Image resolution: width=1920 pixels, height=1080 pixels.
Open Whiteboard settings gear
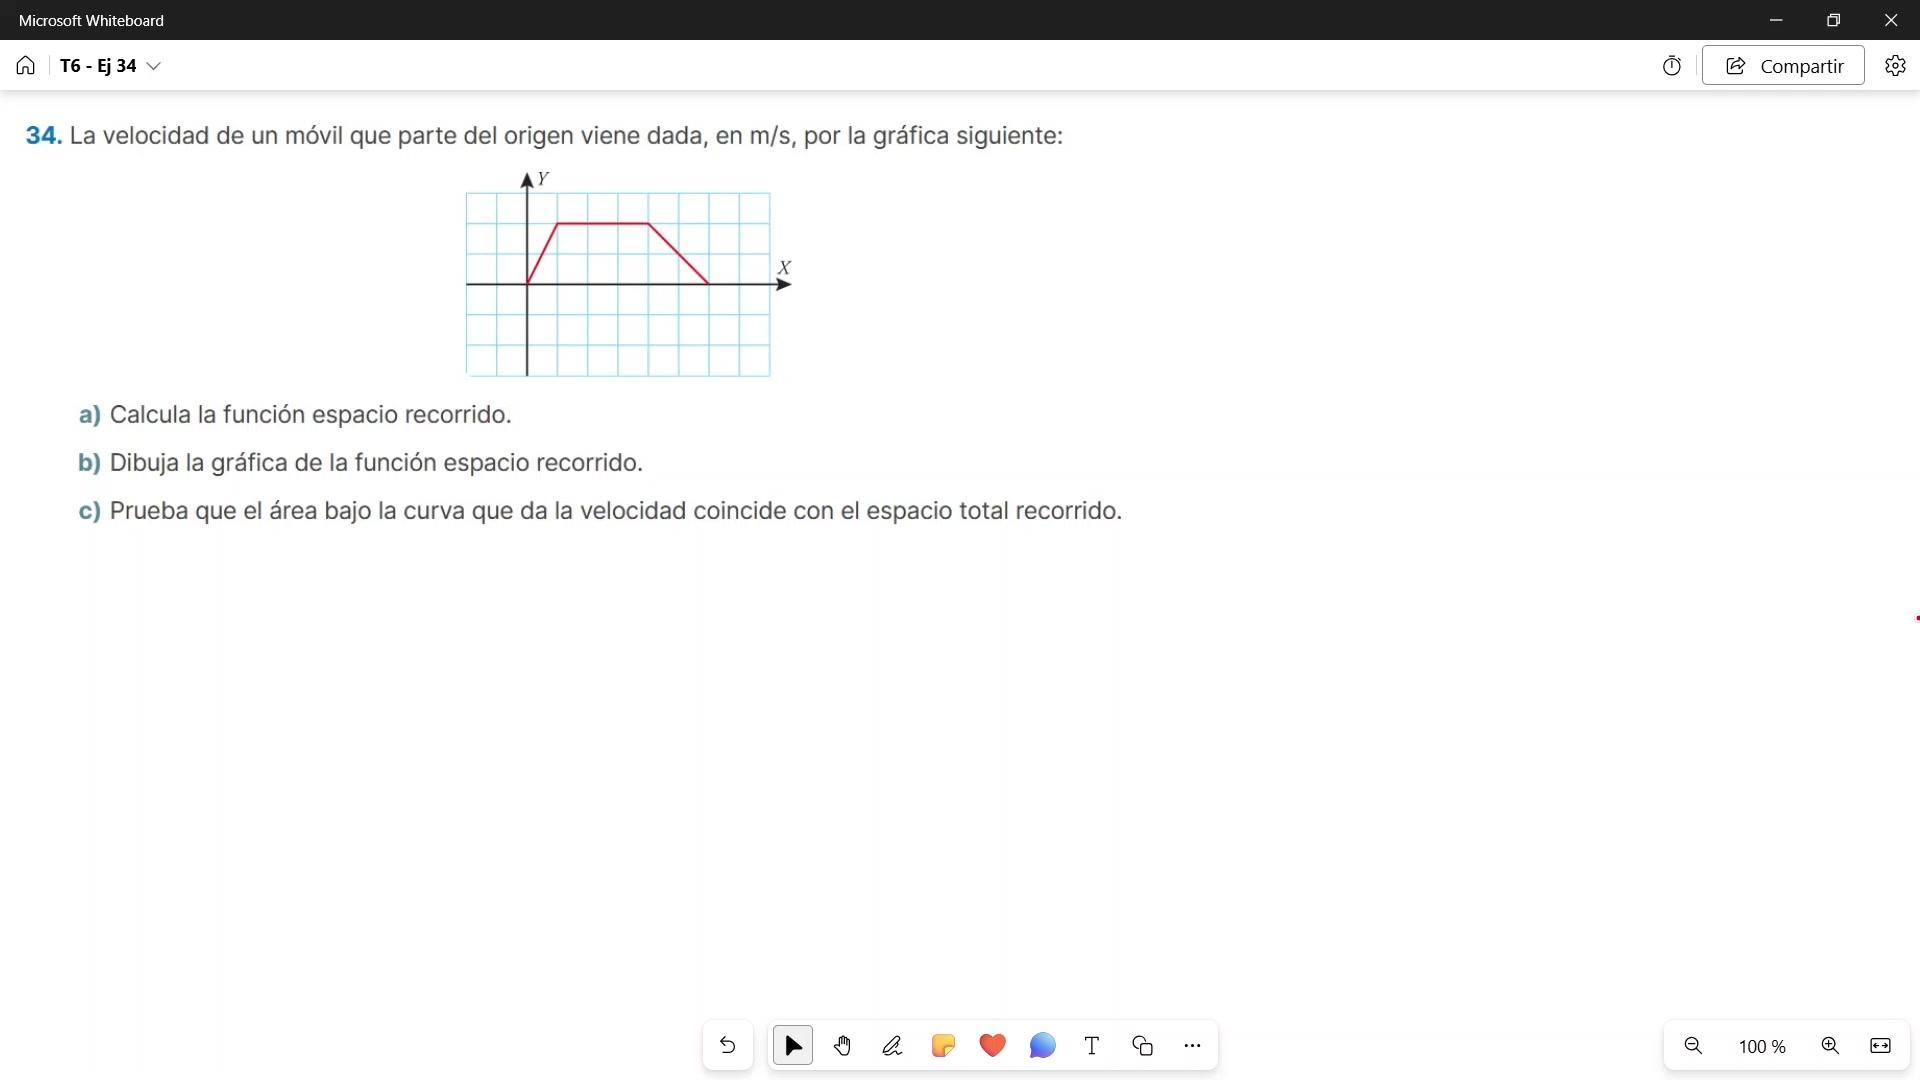[x=1895, y=66]
